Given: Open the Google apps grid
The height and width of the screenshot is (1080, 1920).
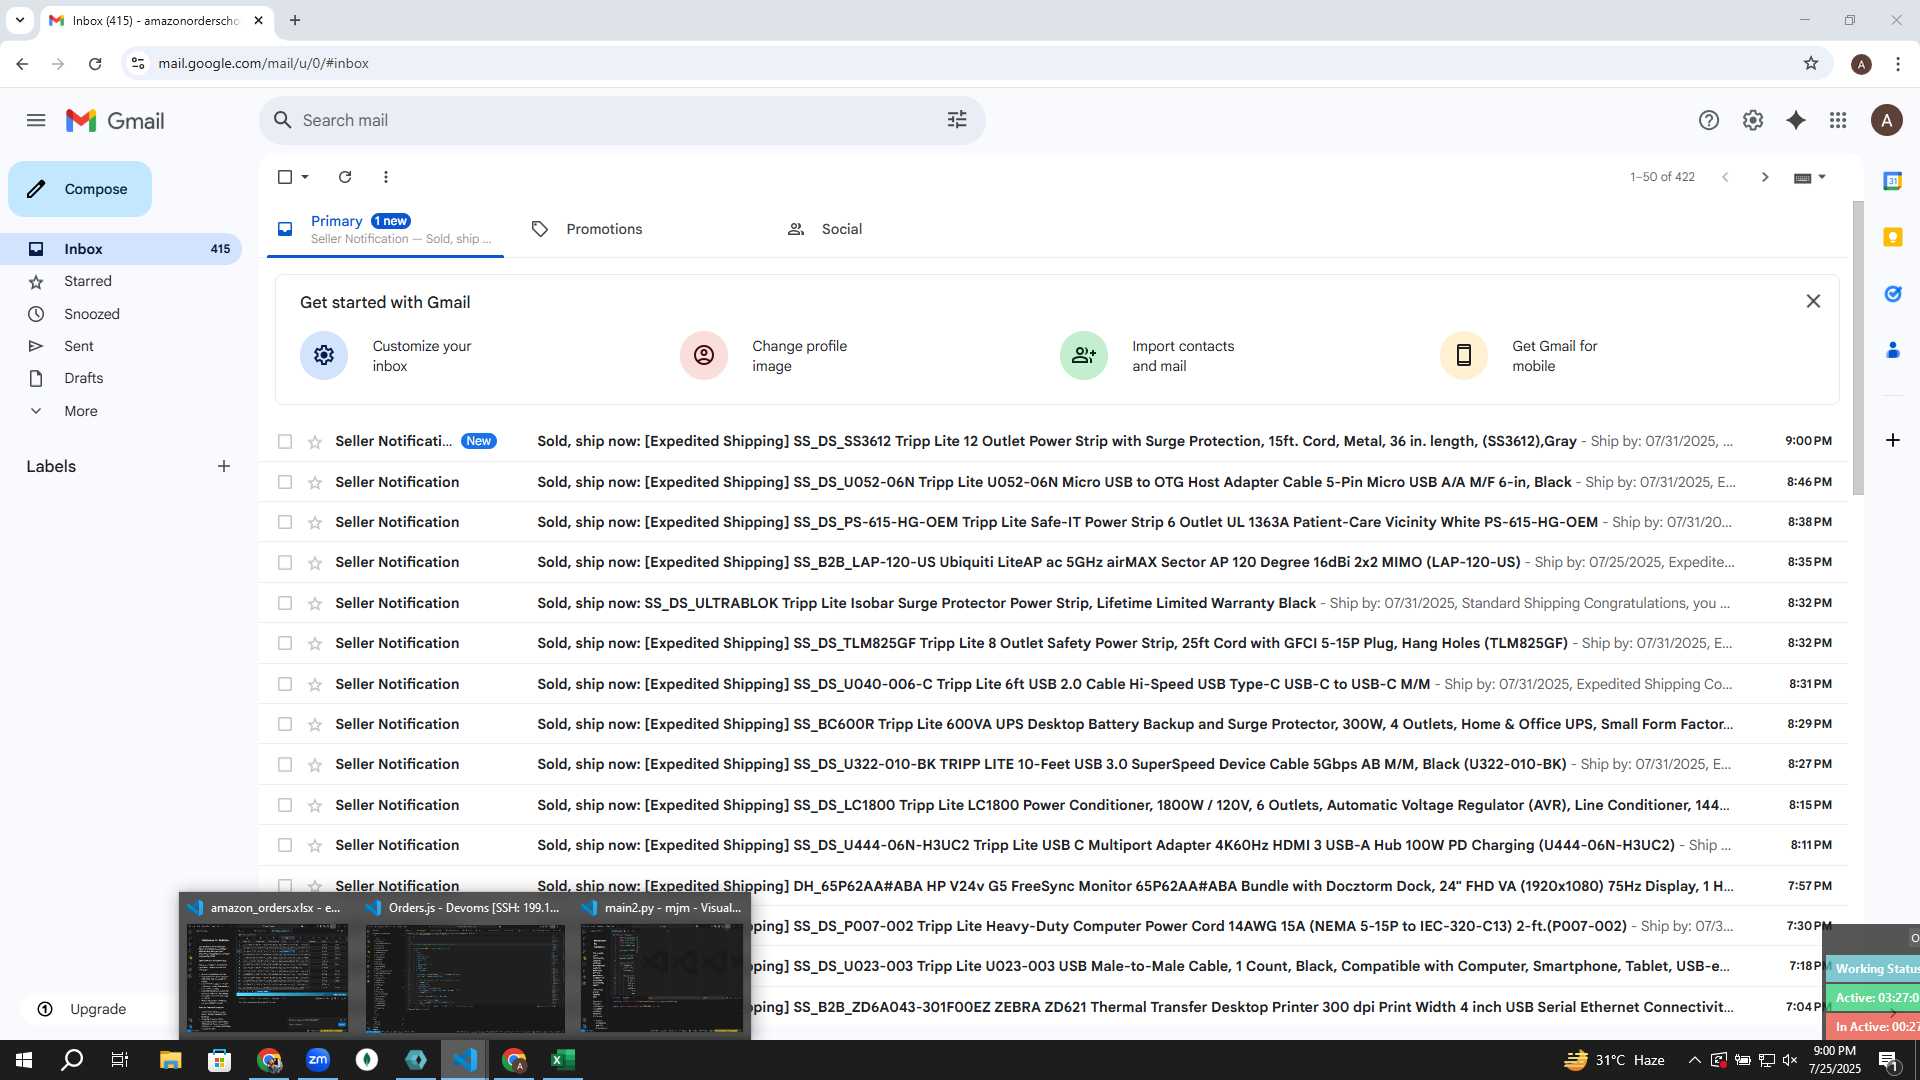Looking at the screenshot, I should [x=1838, y=120].
